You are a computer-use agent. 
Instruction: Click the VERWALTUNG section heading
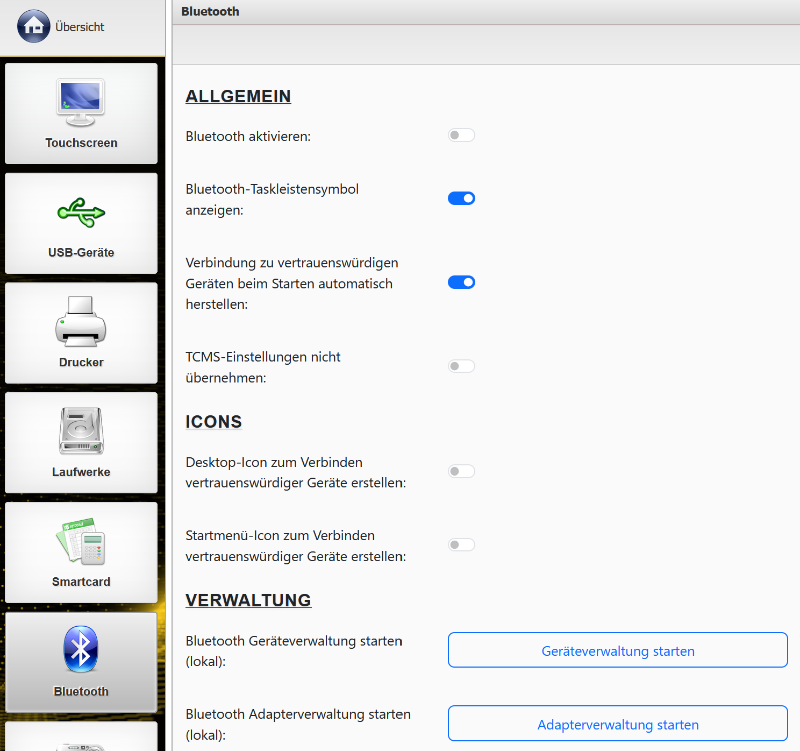248,600
